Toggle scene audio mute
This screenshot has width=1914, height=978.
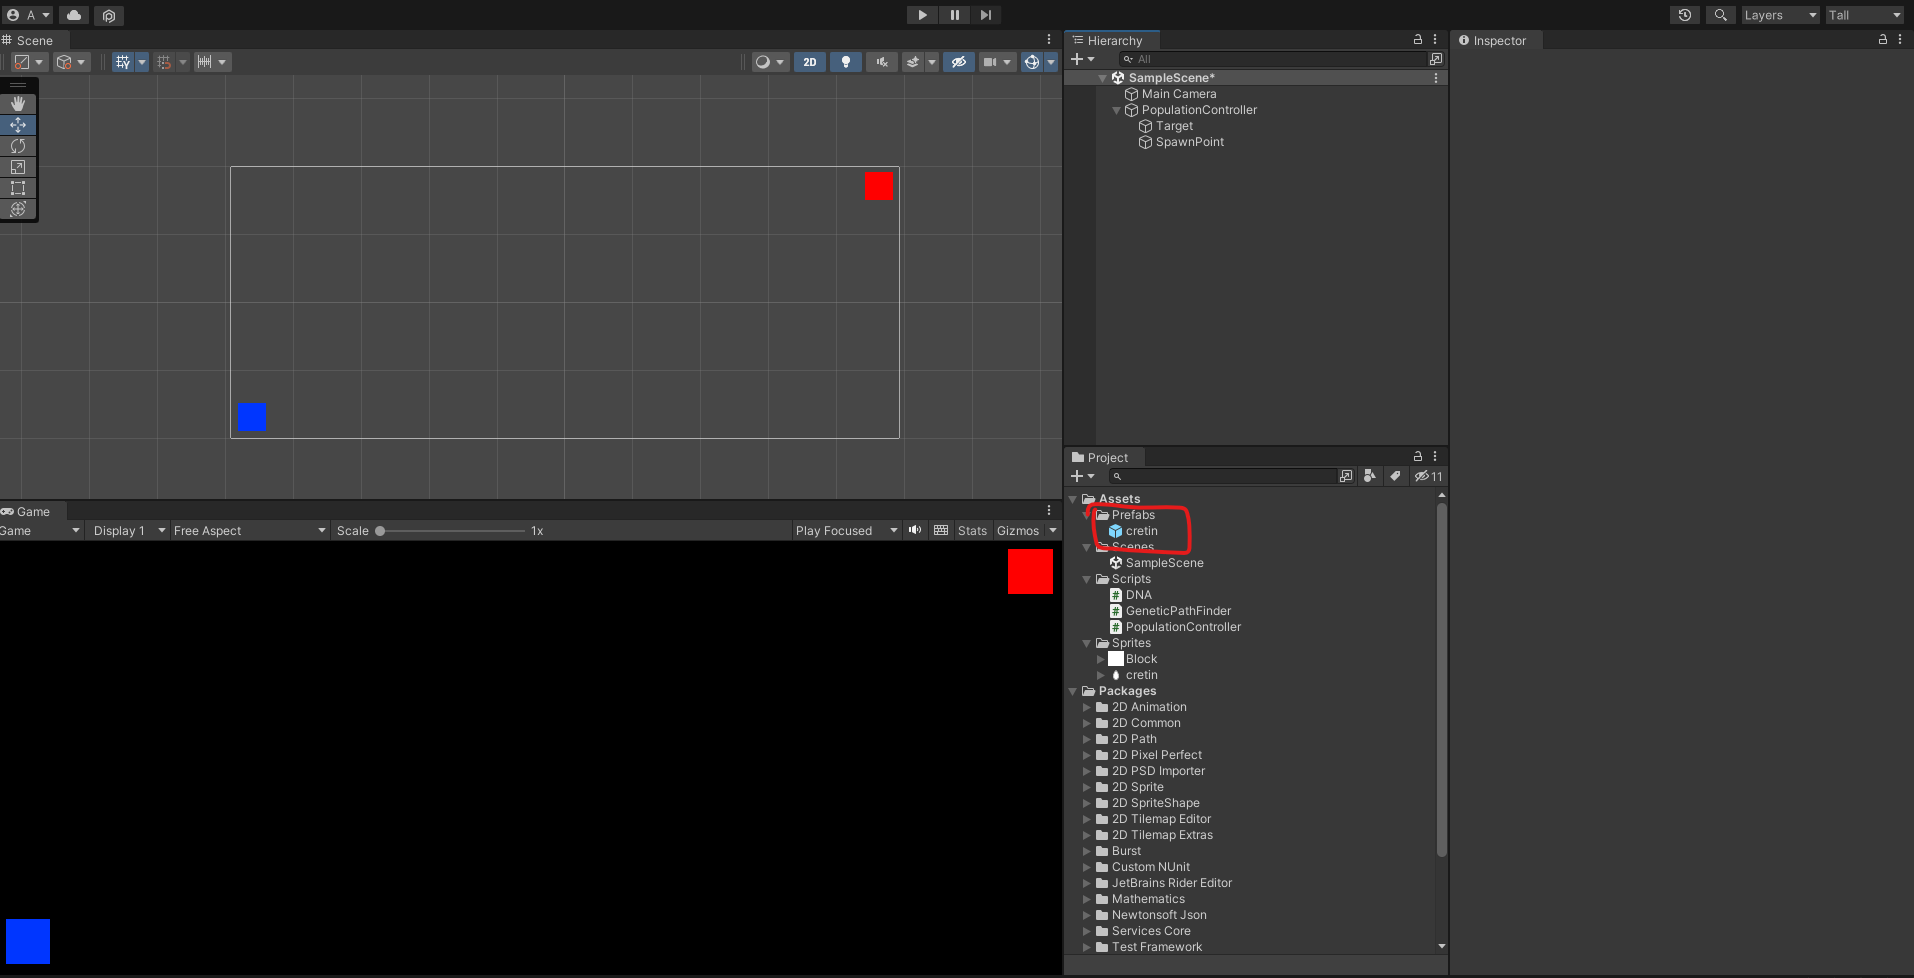[881, 62]
